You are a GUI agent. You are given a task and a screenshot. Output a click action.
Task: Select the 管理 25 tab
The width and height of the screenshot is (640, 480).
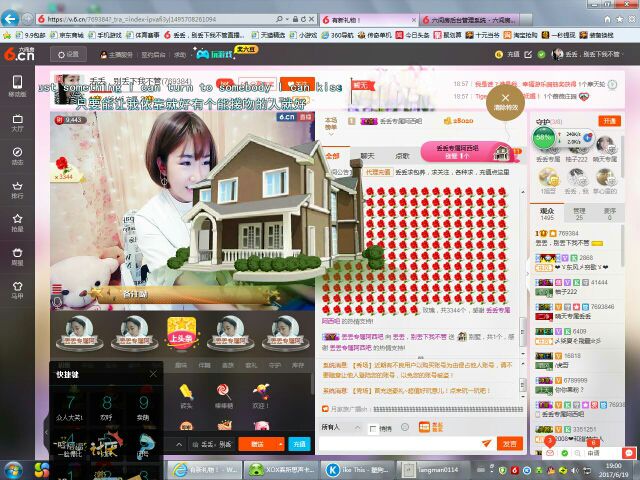click(579, 213)
